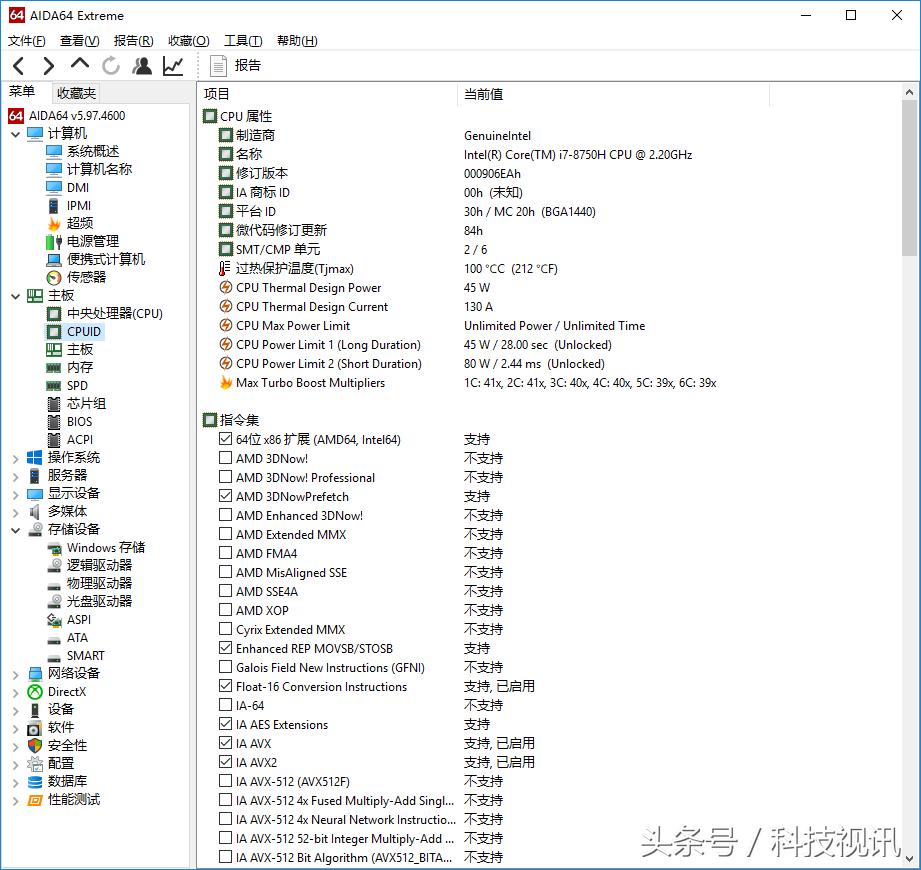Select the 传感器 sensor item
The height and width of the screenshot is (870, 921).
86,277
